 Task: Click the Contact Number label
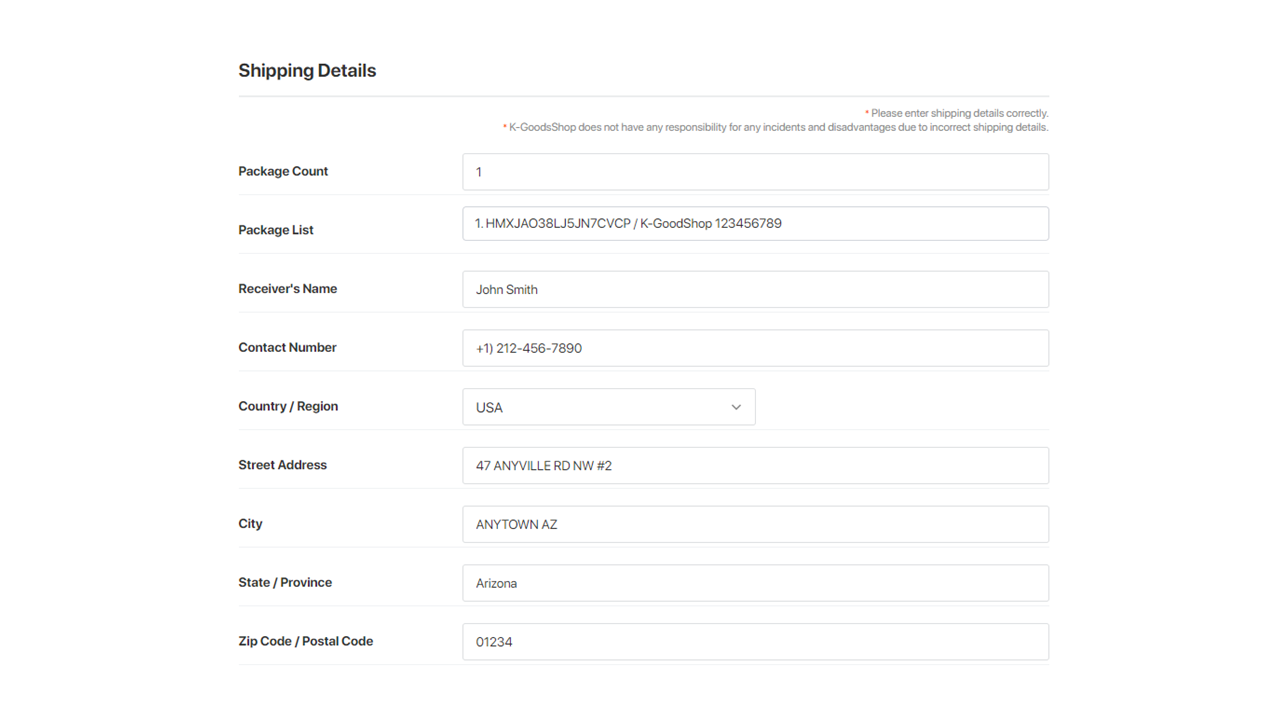[x=287, y=347]
